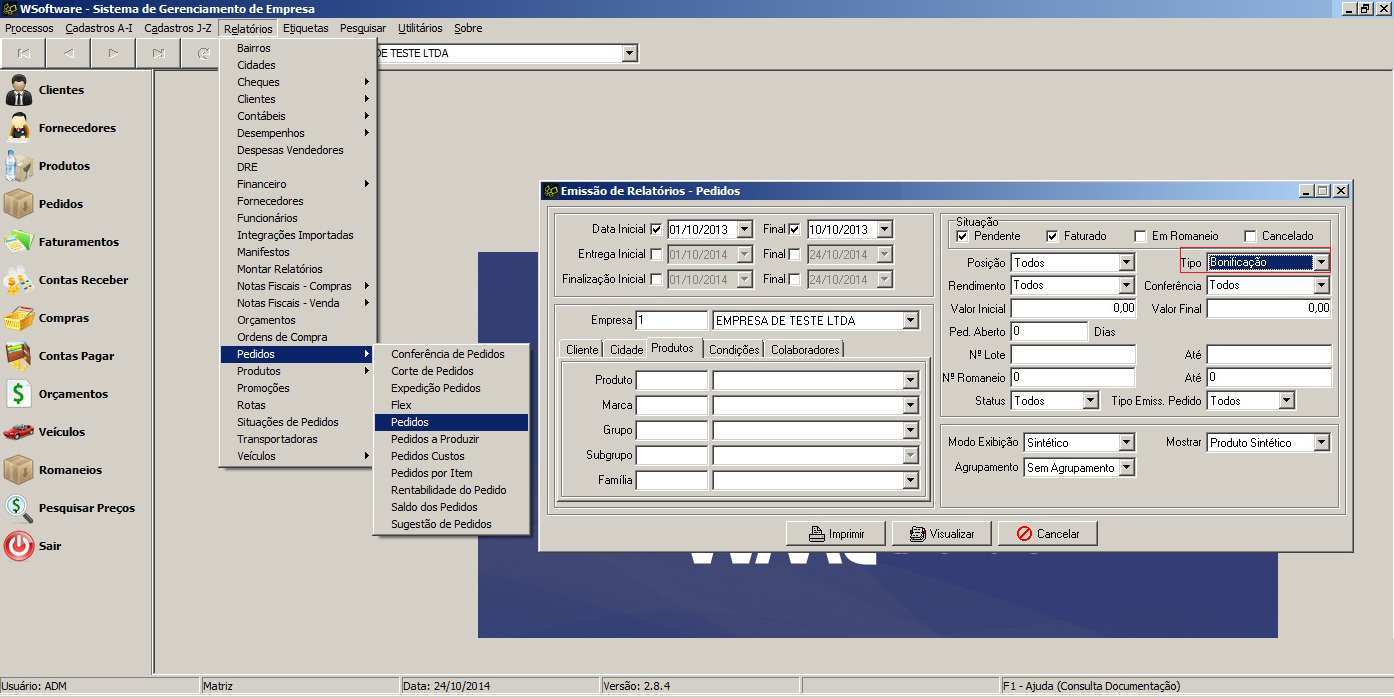
Task: Click the Imprimir button
Action: (x=836, y=534)
